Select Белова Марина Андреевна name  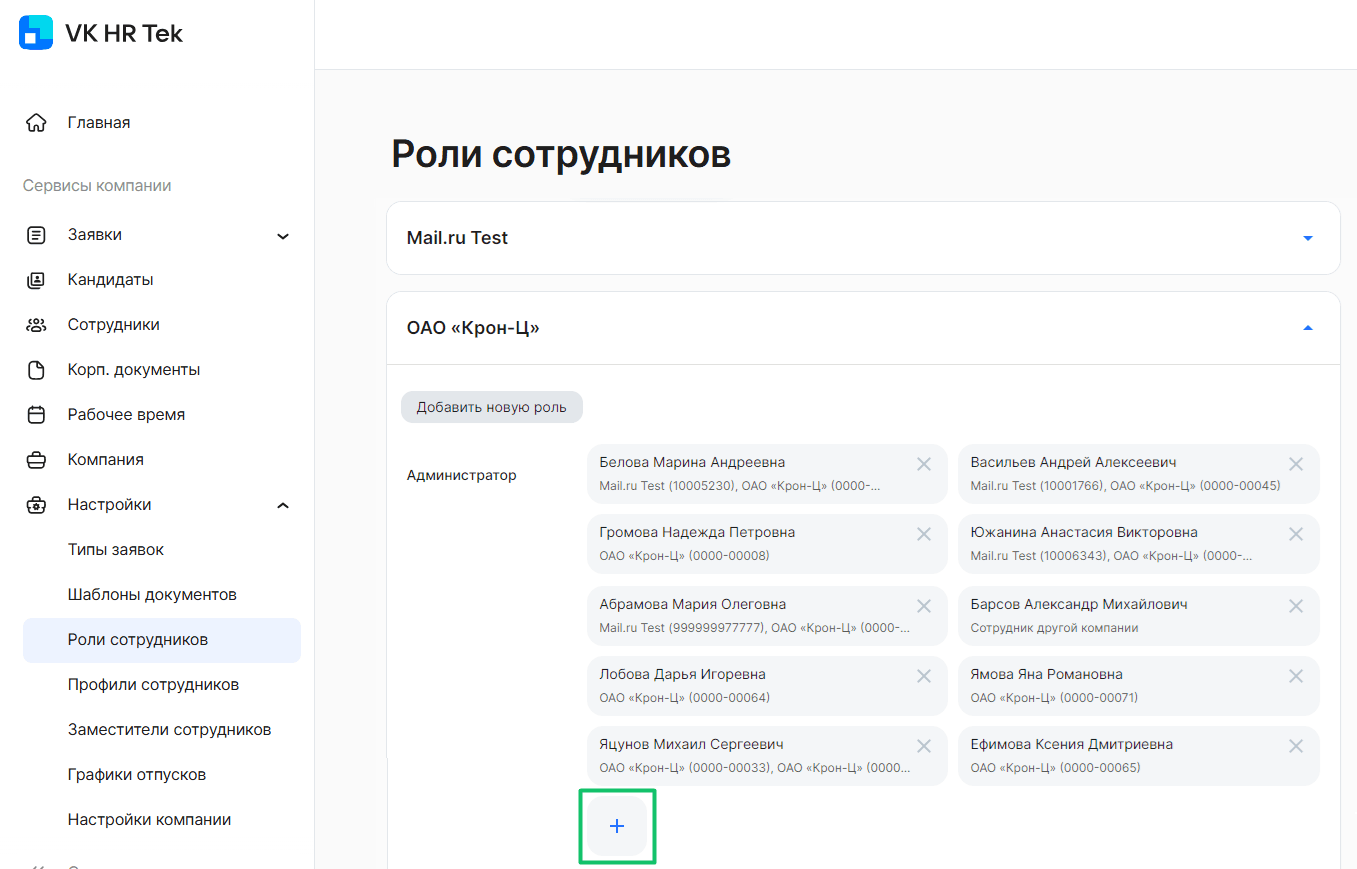coord(692,462)
